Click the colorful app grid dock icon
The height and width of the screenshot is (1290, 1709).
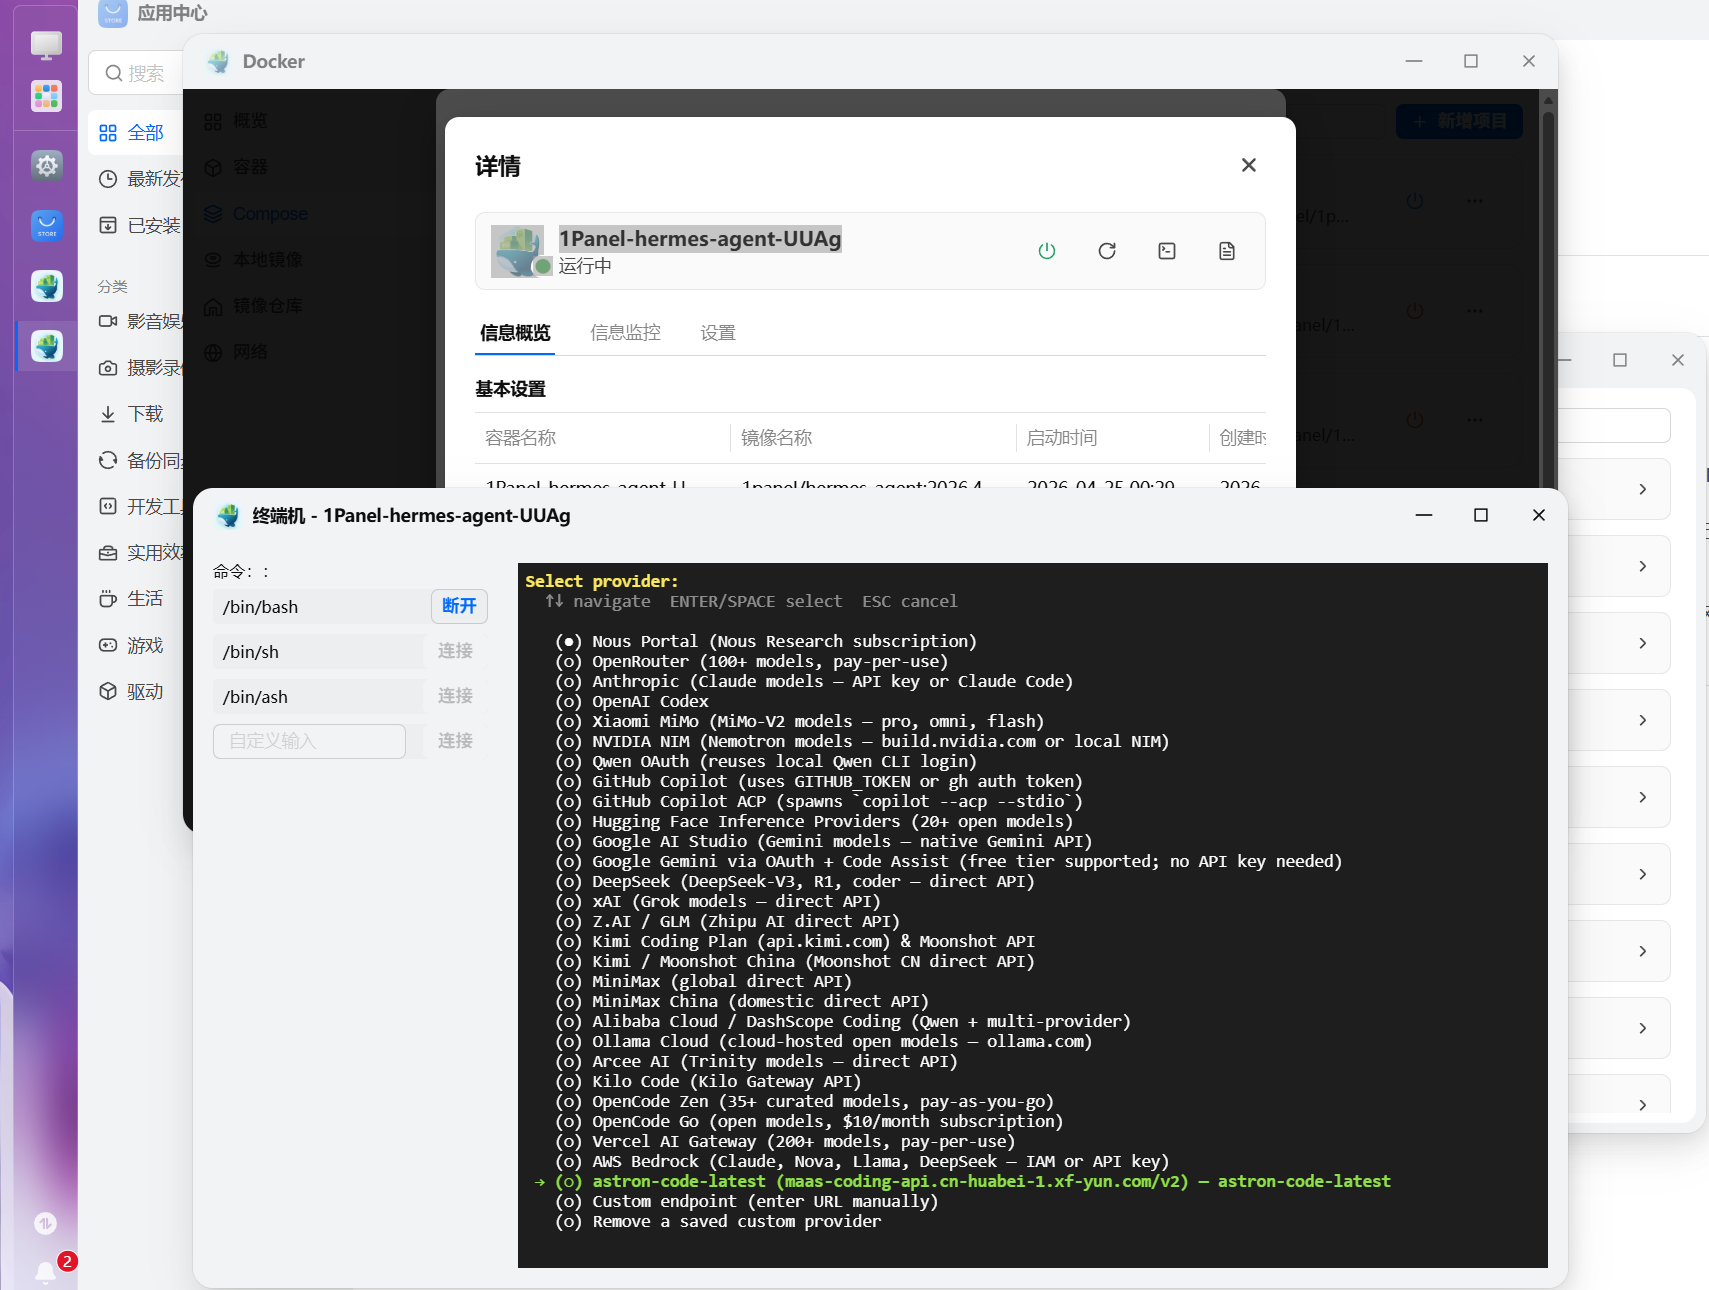(x=47, y=96)
